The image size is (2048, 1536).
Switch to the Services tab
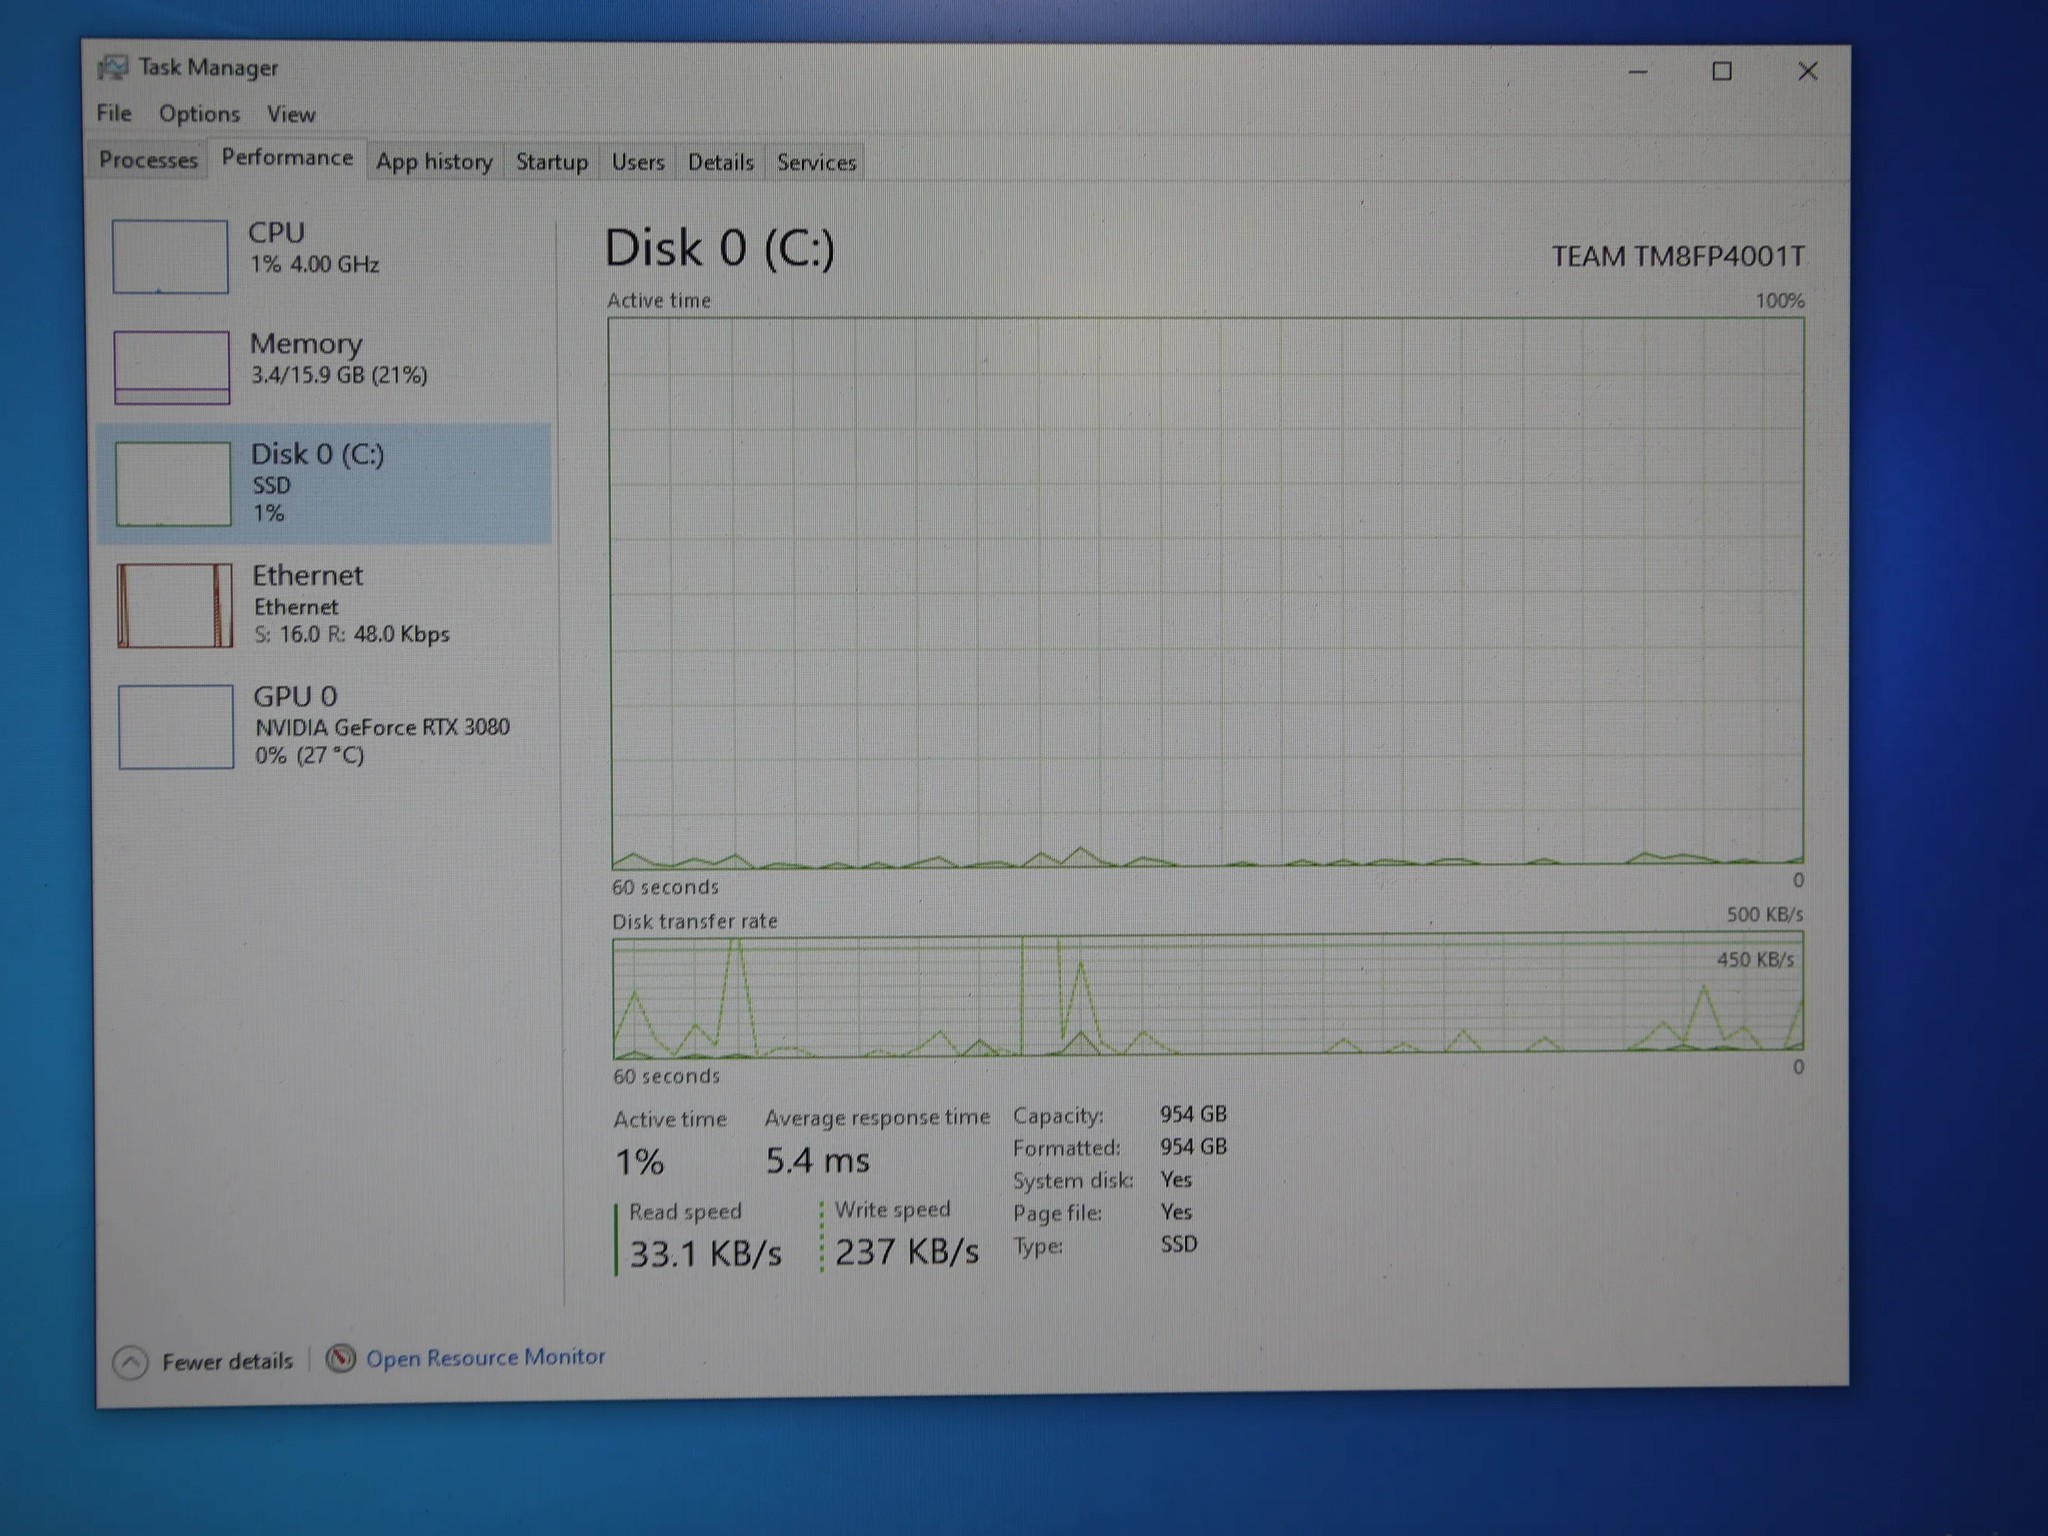(x=817, y=162)
